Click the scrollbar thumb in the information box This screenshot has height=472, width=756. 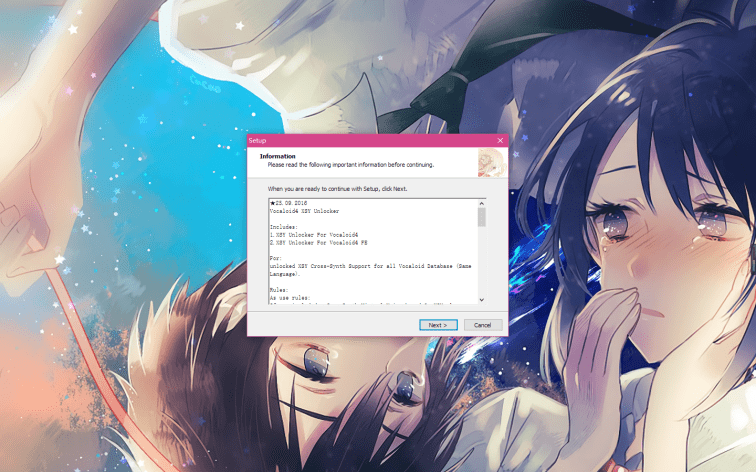pos(481,217)
